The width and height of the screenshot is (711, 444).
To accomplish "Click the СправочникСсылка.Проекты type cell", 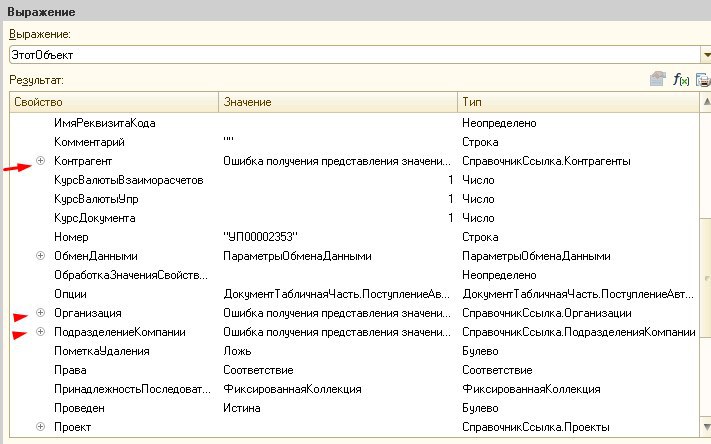I will (x=536, y=428).
